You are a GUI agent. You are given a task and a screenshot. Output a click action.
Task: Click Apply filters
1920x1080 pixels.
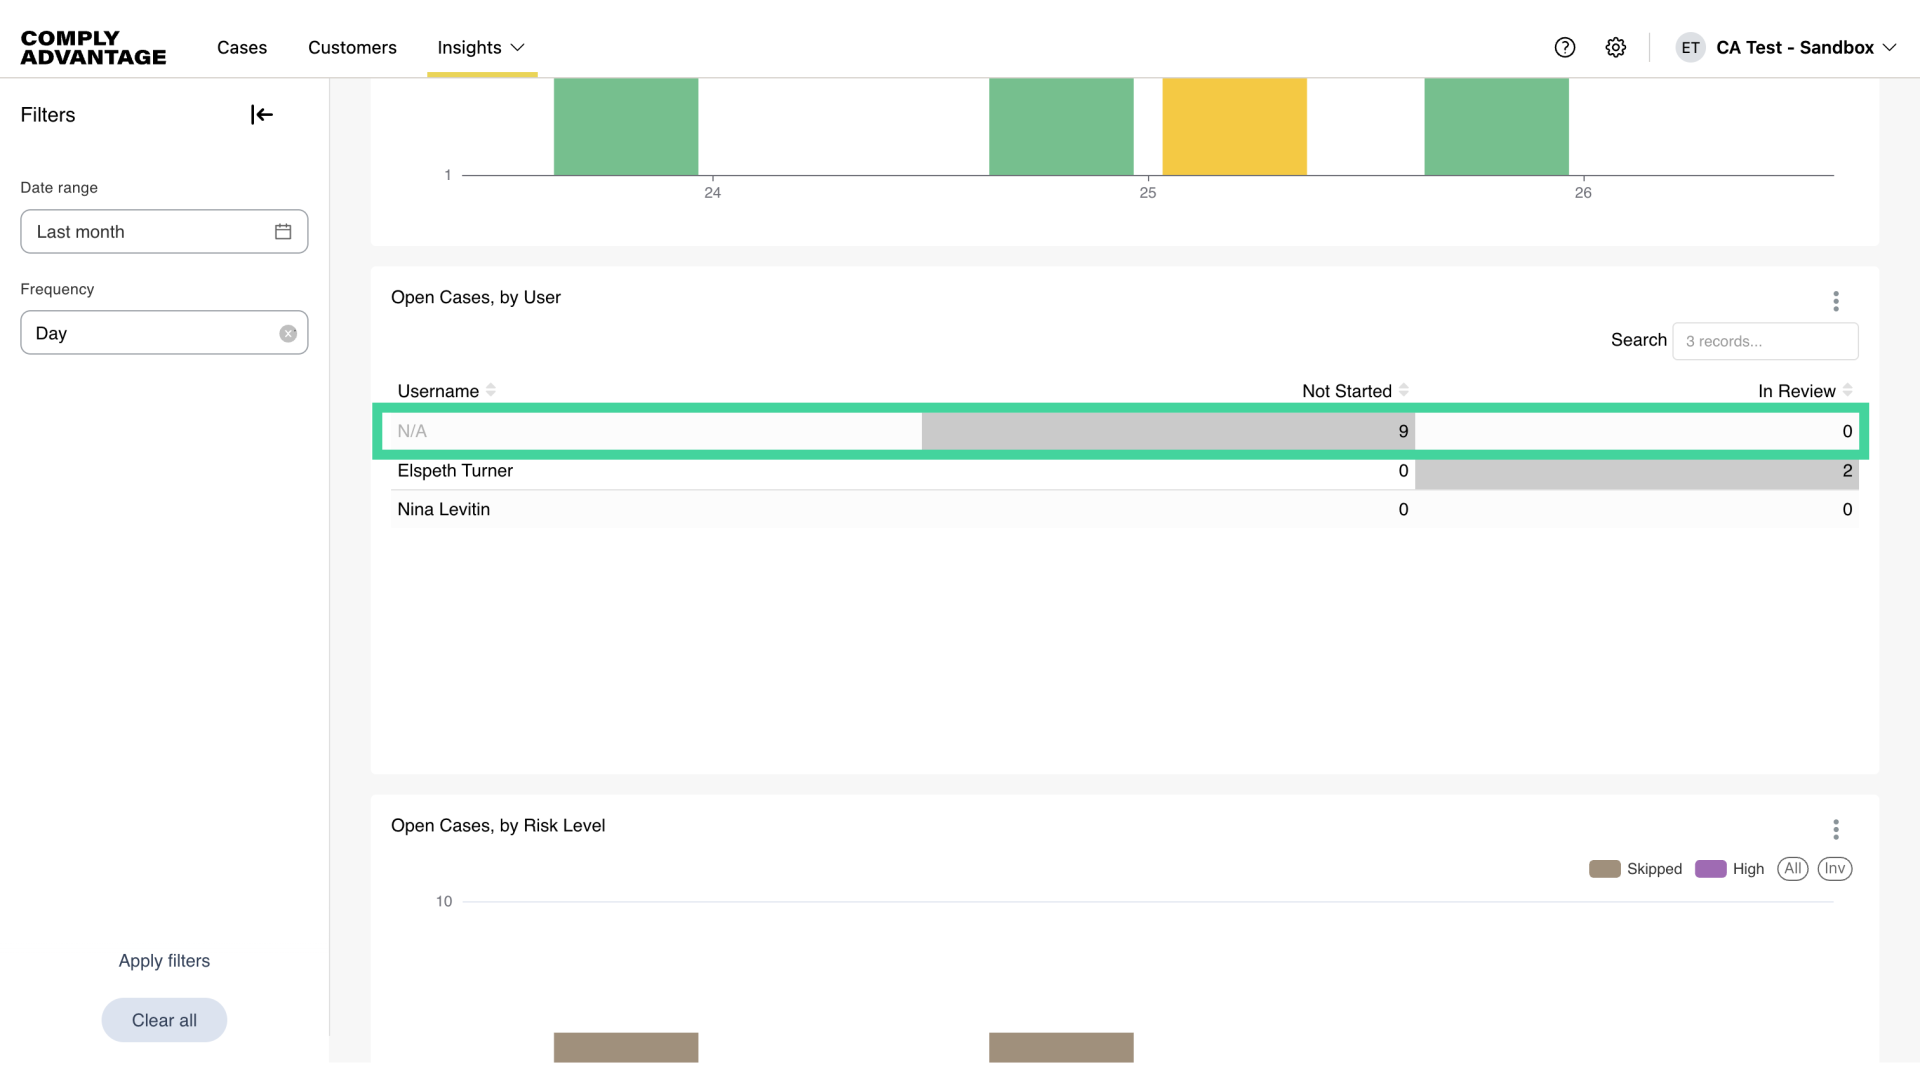(x=164, y=961)
